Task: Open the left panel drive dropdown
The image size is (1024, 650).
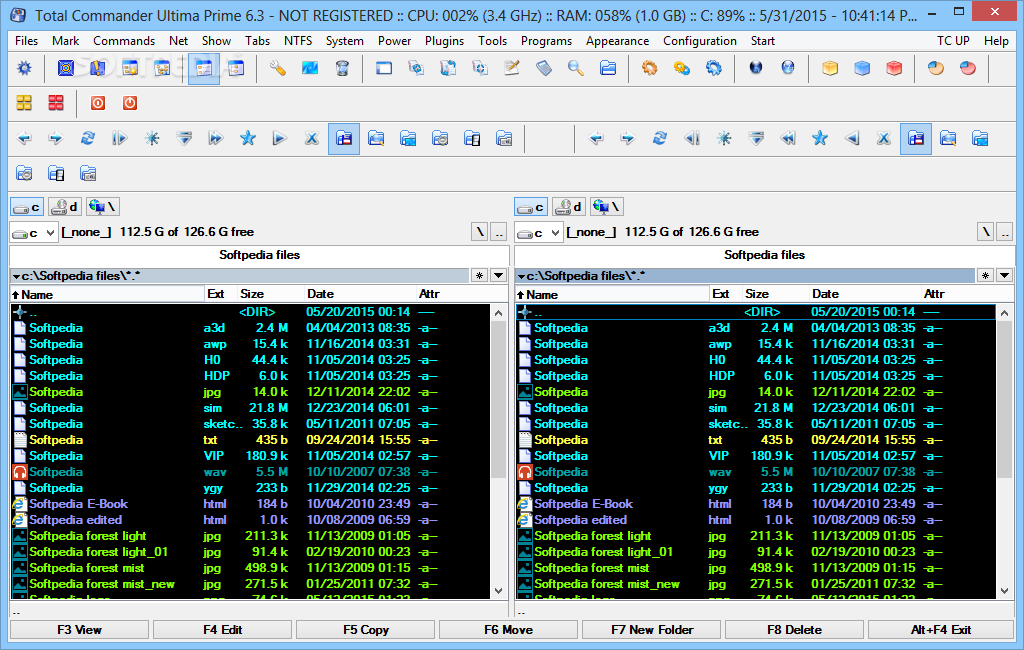Action: tap(34, 233)
